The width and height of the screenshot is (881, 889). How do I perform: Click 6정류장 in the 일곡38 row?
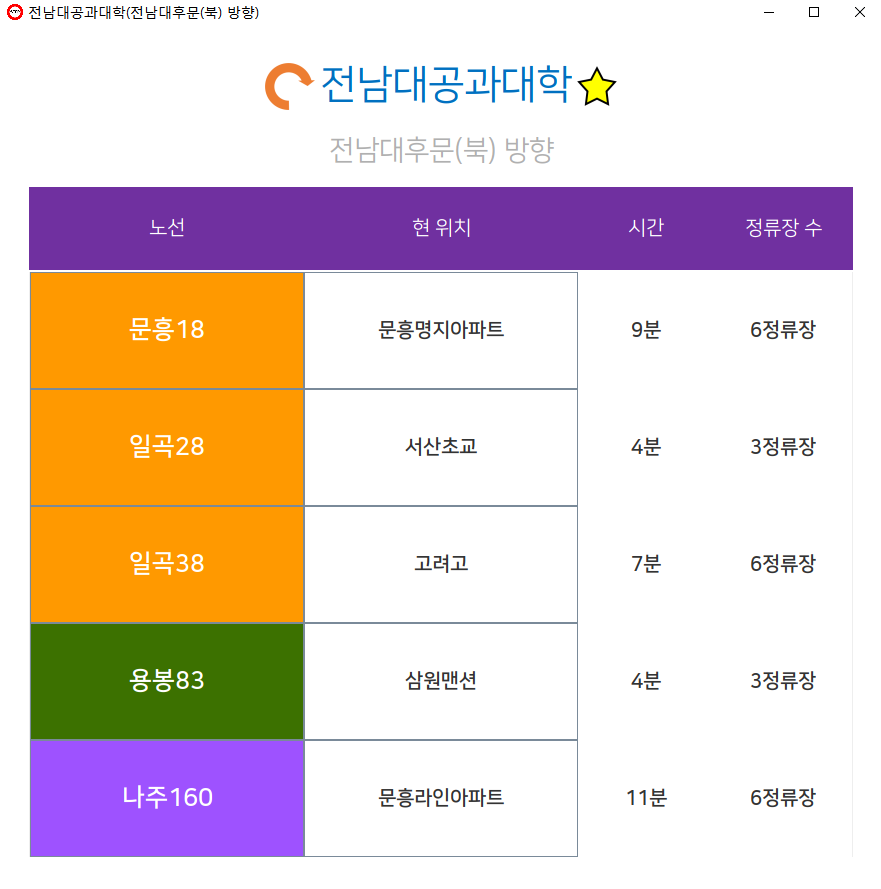[x=783, y=564]
